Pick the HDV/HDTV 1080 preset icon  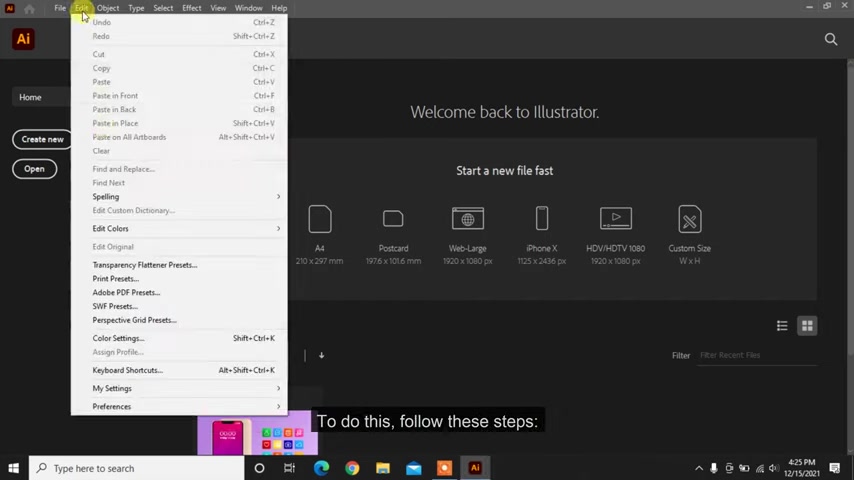pos(615,218)
